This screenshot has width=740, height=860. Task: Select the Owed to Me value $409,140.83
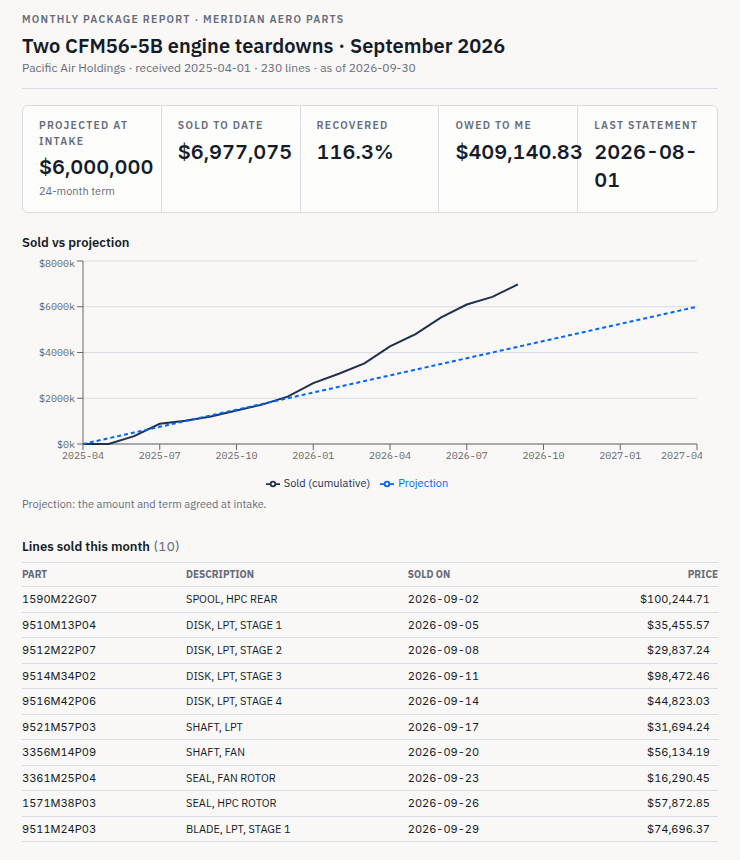tap(518, 152)
